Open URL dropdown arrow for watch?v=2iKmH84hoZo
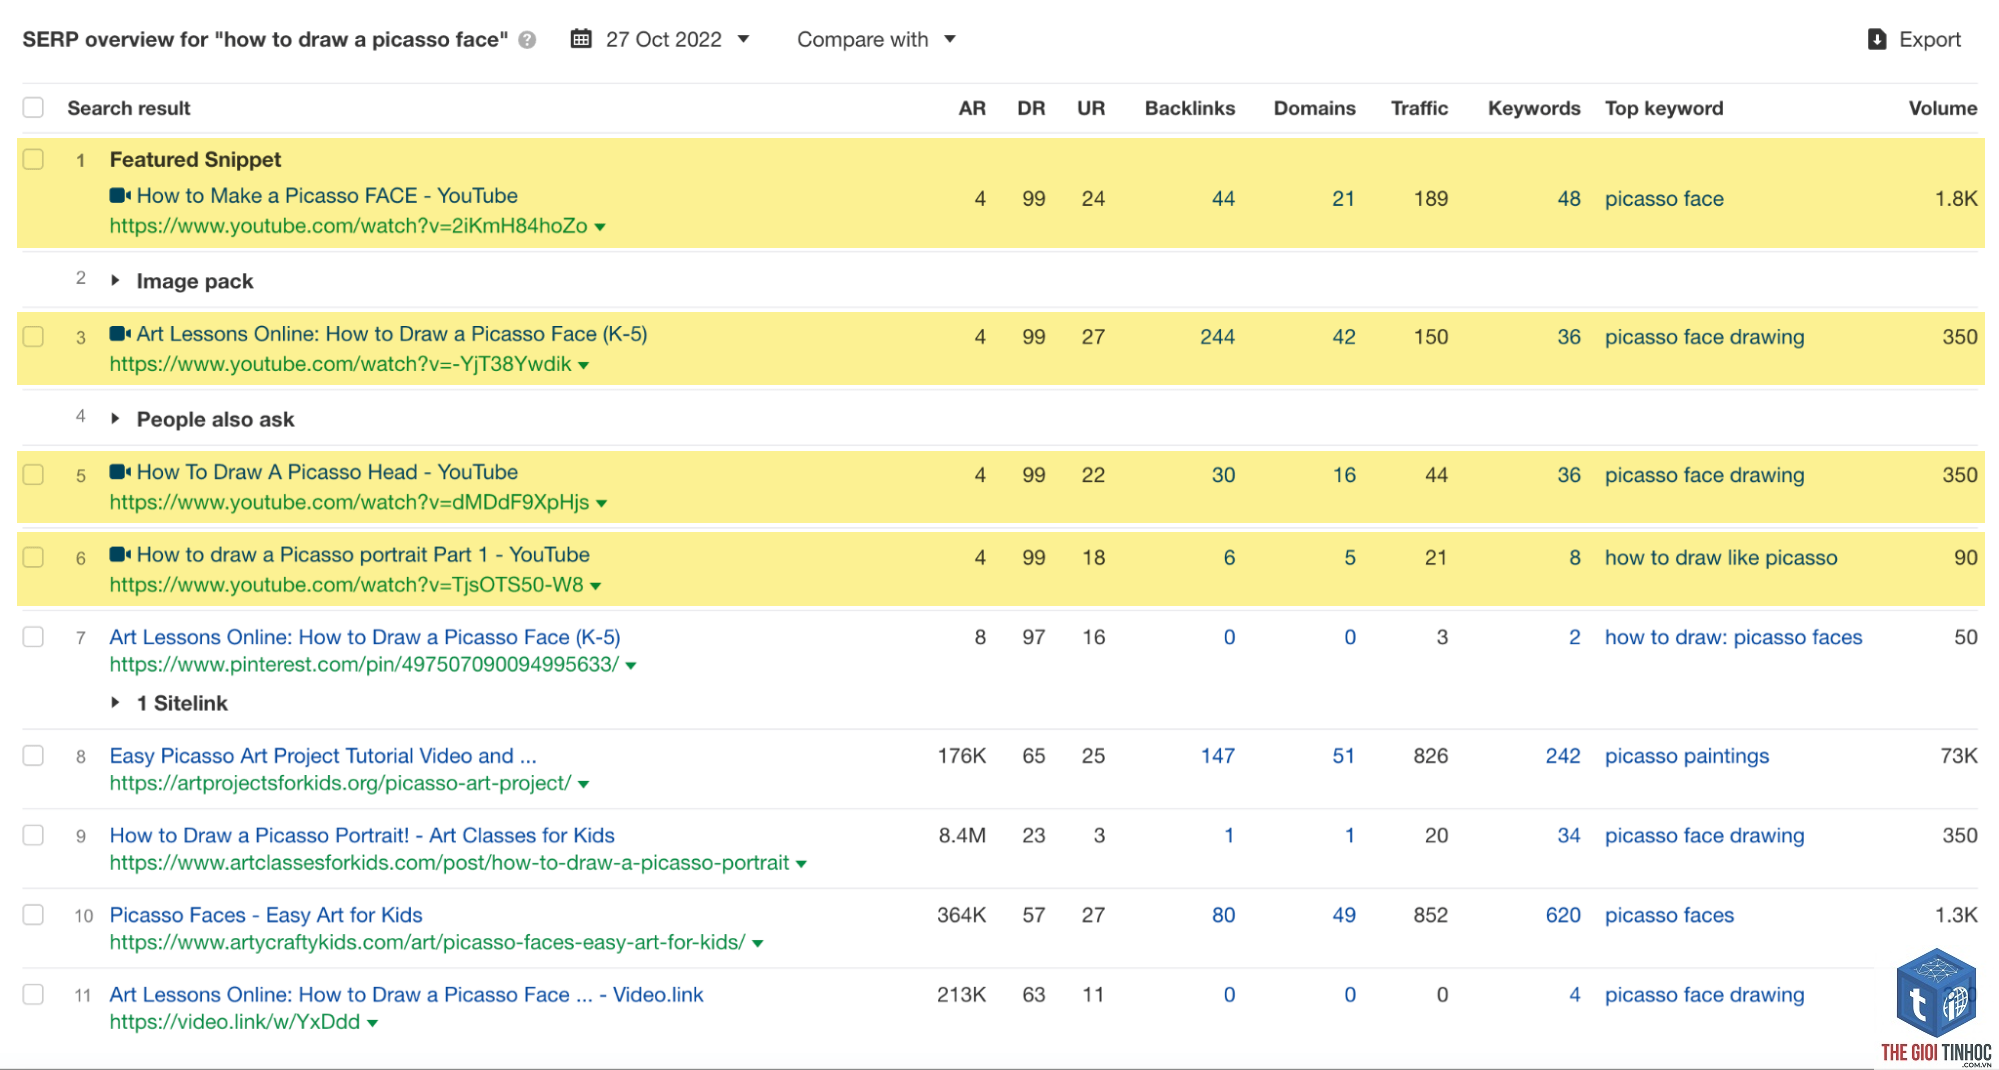1999x1070 pixels. tap(600, 227)
